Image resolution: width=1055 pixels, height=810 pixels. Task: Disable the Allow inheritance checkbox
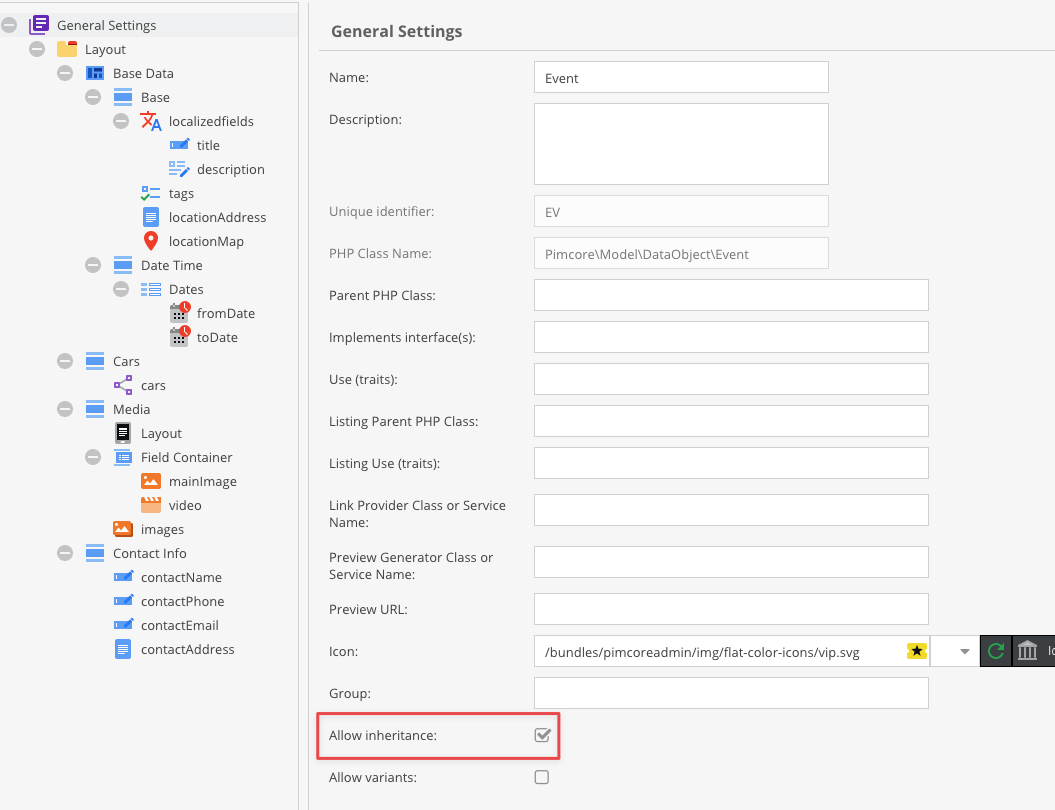[542, 736]
